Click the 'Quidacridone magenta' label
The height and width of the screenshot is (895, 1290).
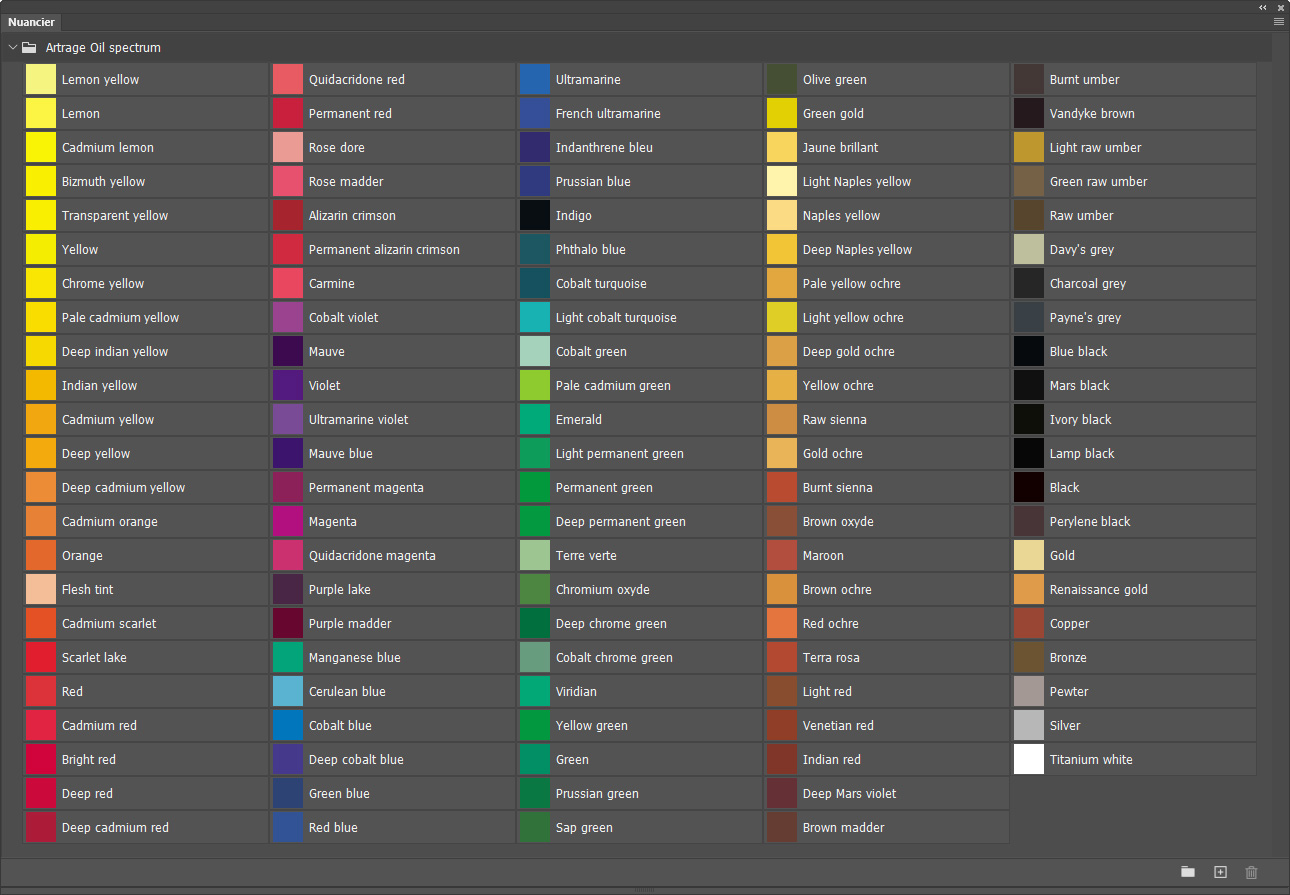point(372,556)
